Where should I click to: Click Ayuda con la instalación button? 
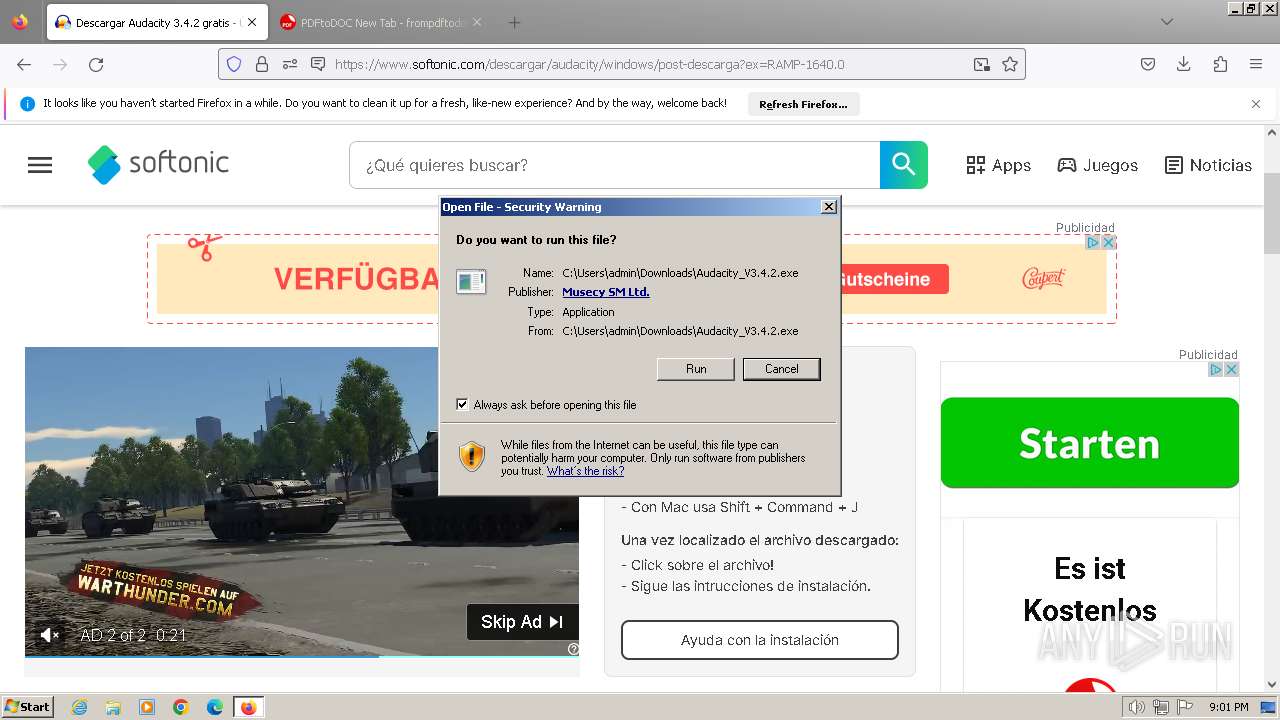[x=760, y=640]
